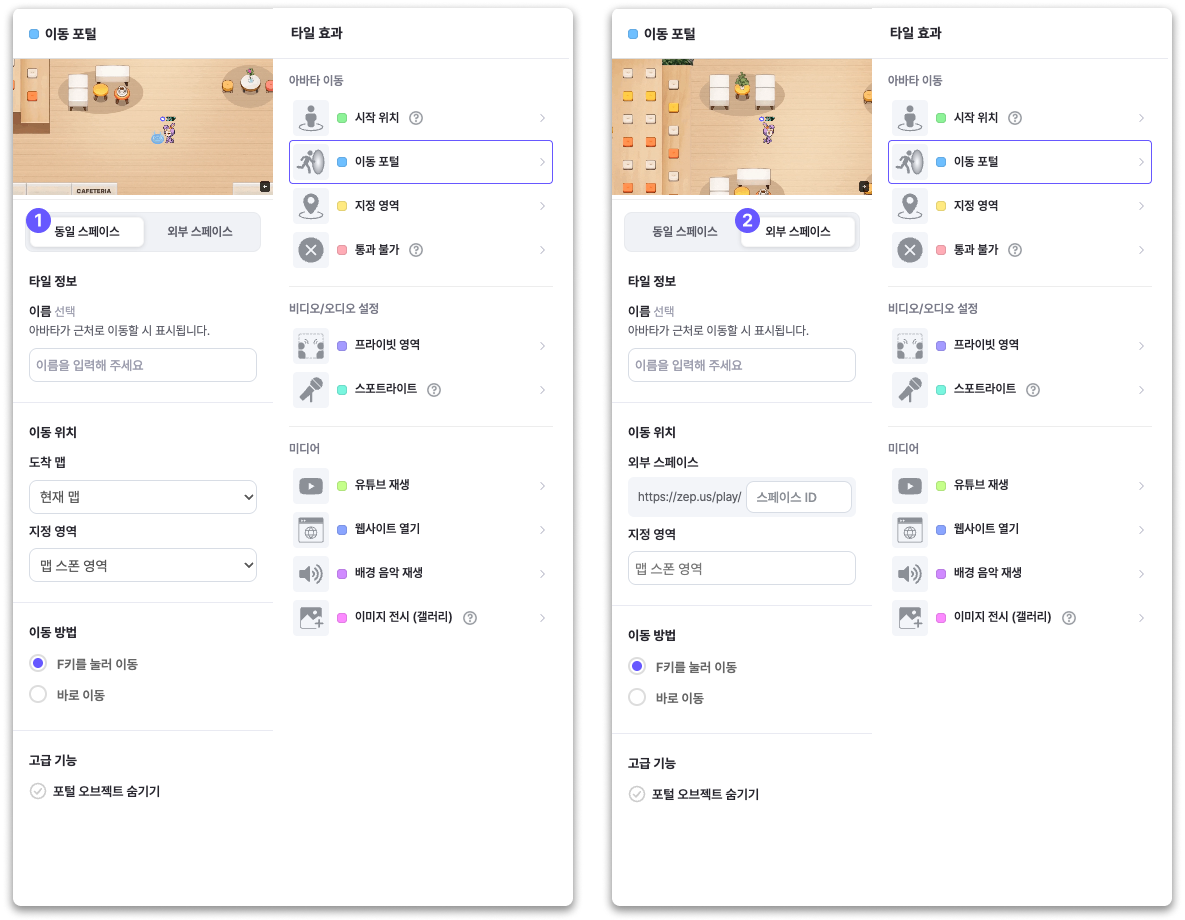This screenshot has height=920, width=1185.
Task: Open help for 시작 위치 in left panel
Action: [416, 118]
